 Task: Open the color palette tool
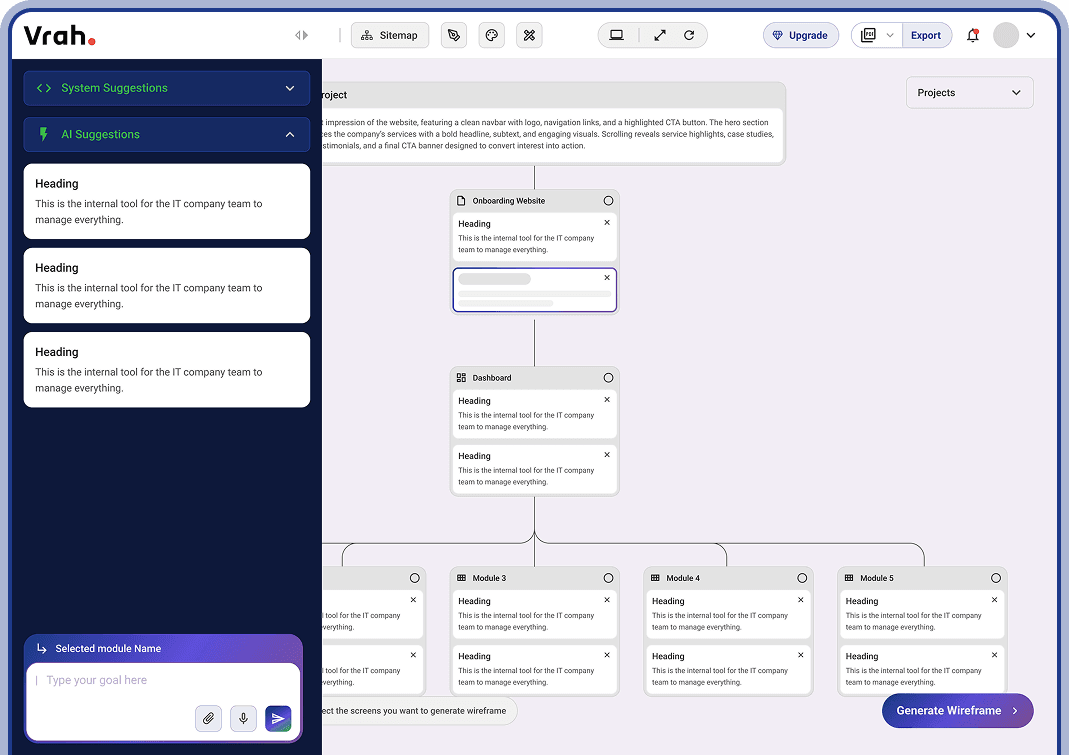[x=491, y=34]
